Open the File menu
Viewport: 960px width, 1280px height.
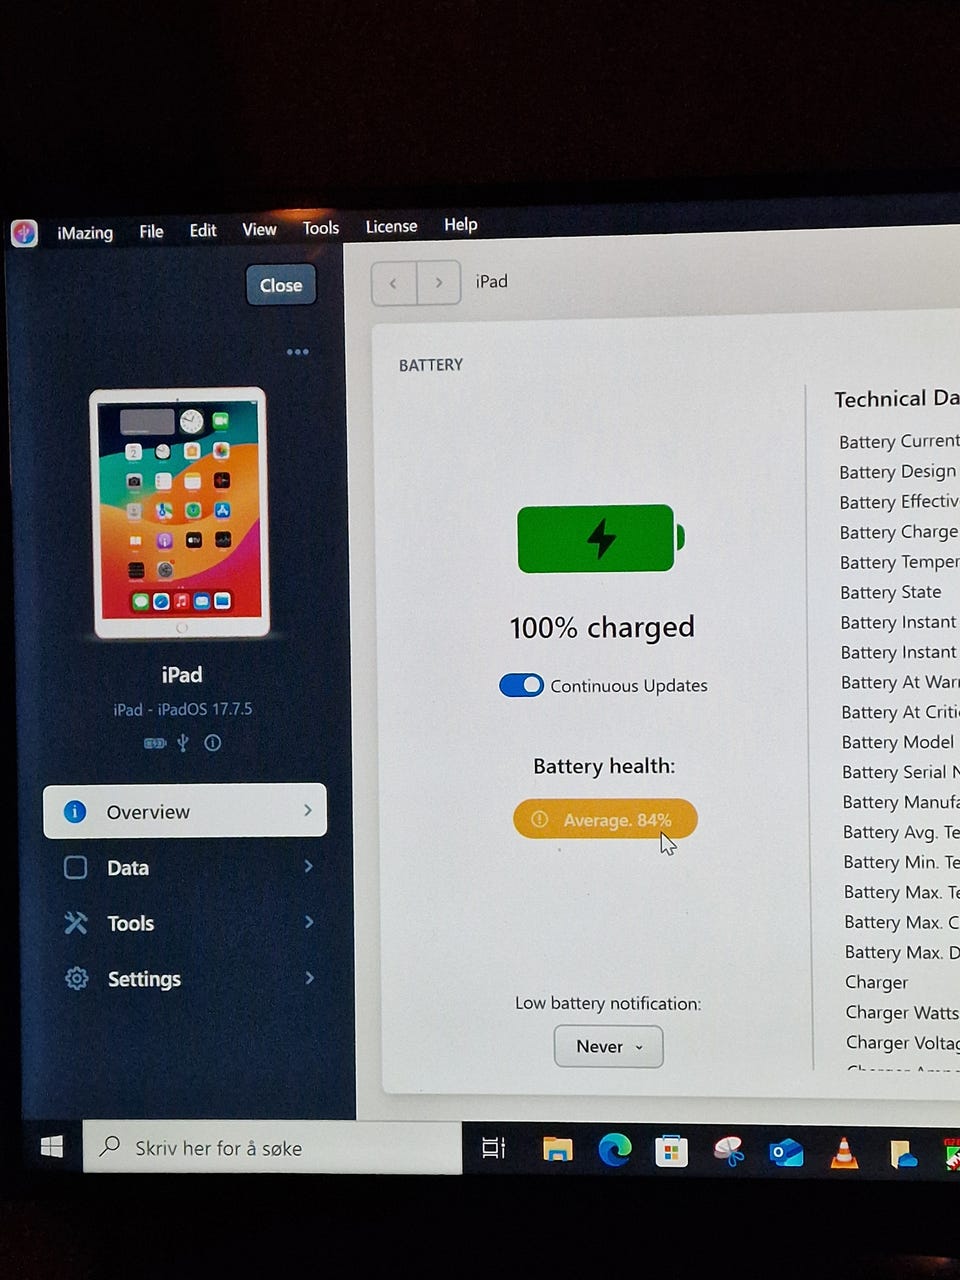[151, 232]
